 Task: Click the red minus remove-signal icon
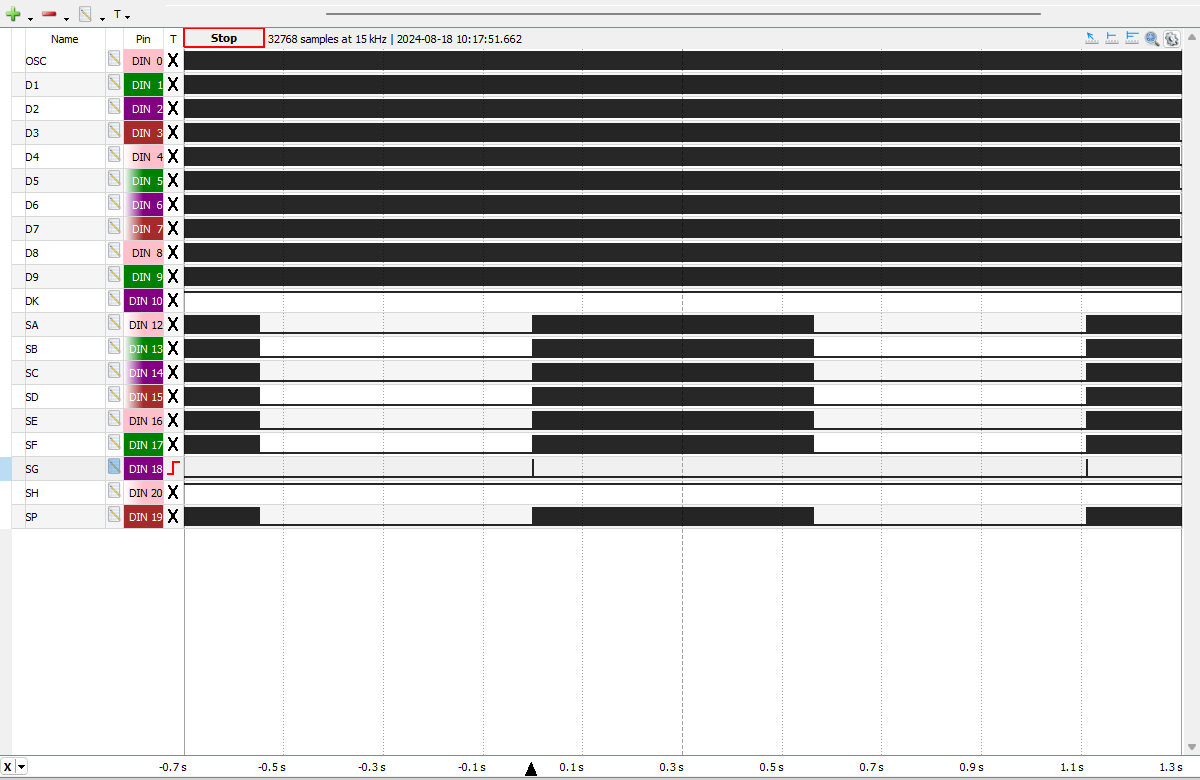49,15
